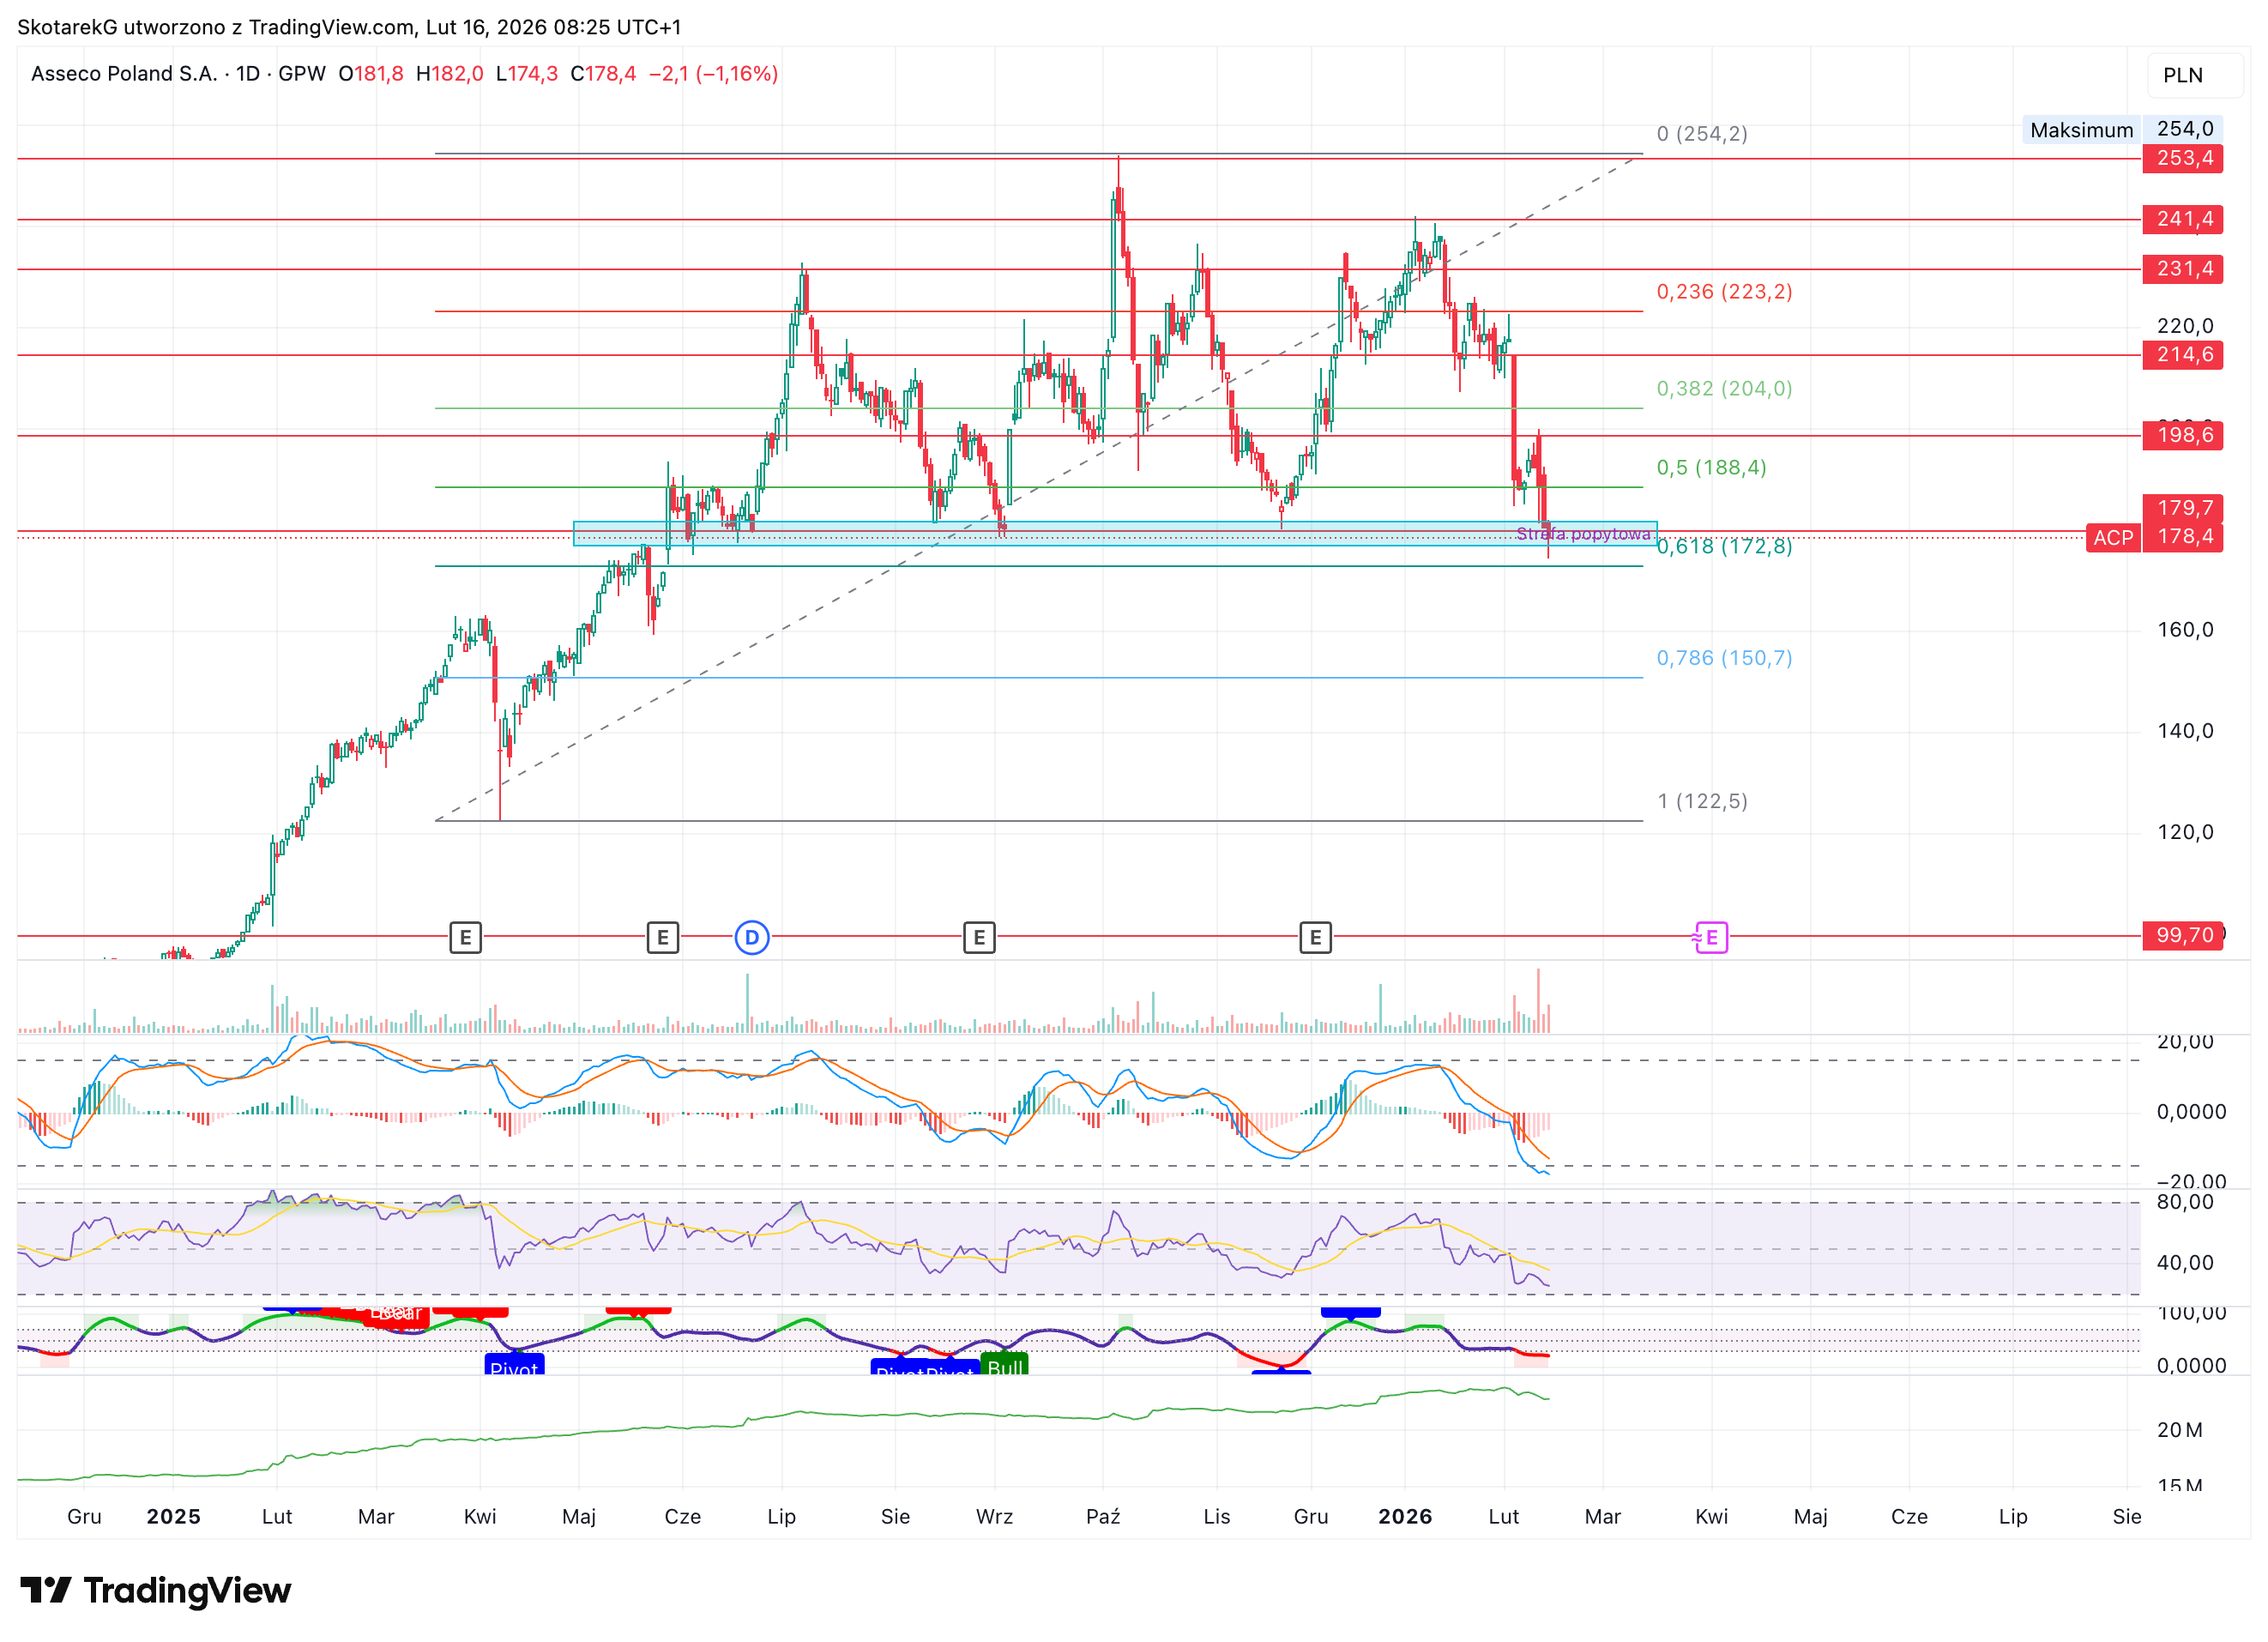2268x1642 pixels.
Task: Click the change value −2,1 (−1,16%)
Action: (713, 74)
